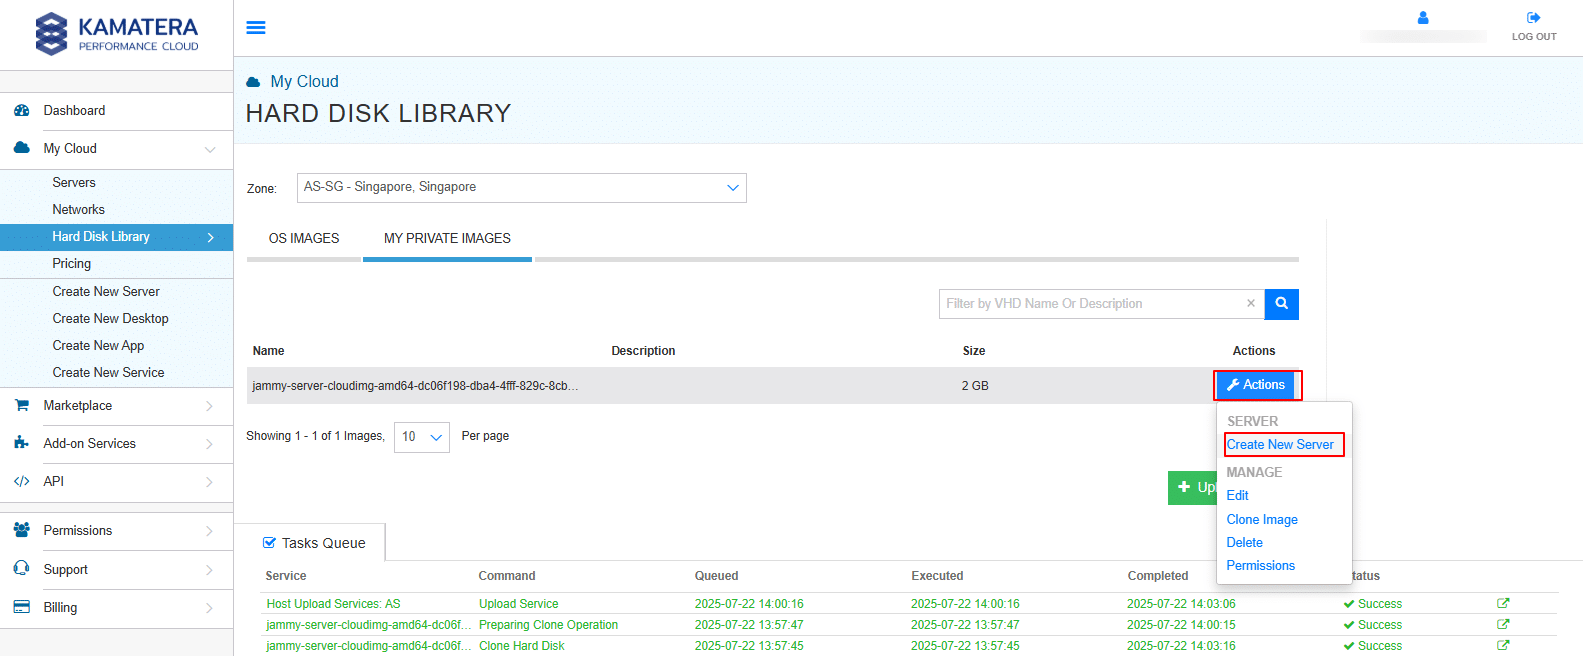Choose Clone Image in the Actions menu
1583x656 pixels.
(1262, 519)
